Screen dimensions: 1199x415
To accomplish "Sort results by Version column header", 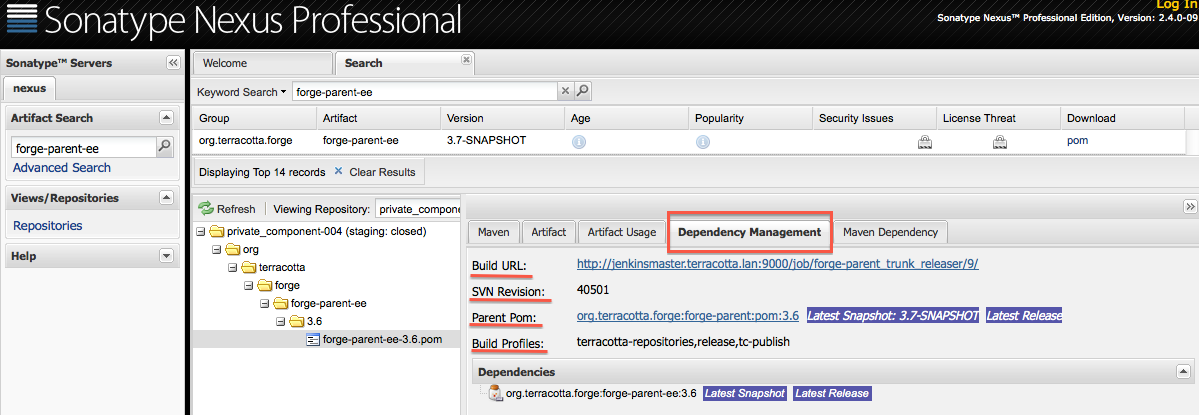I will click(502, 118).
